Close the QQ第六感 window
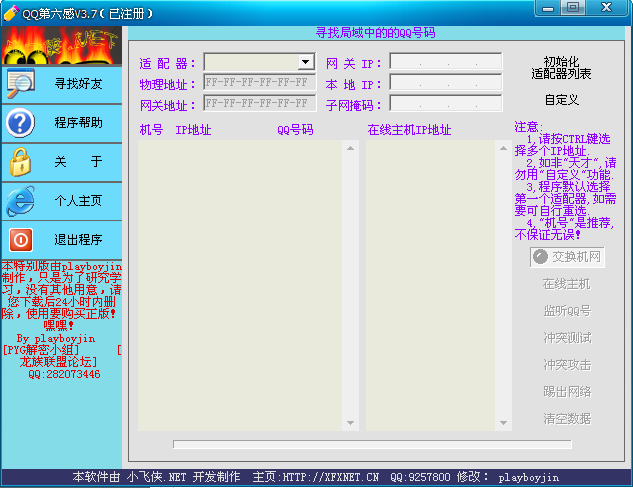The height and width of the screenshot is (488, 633). pyautogui.click(x=606, y=8)
